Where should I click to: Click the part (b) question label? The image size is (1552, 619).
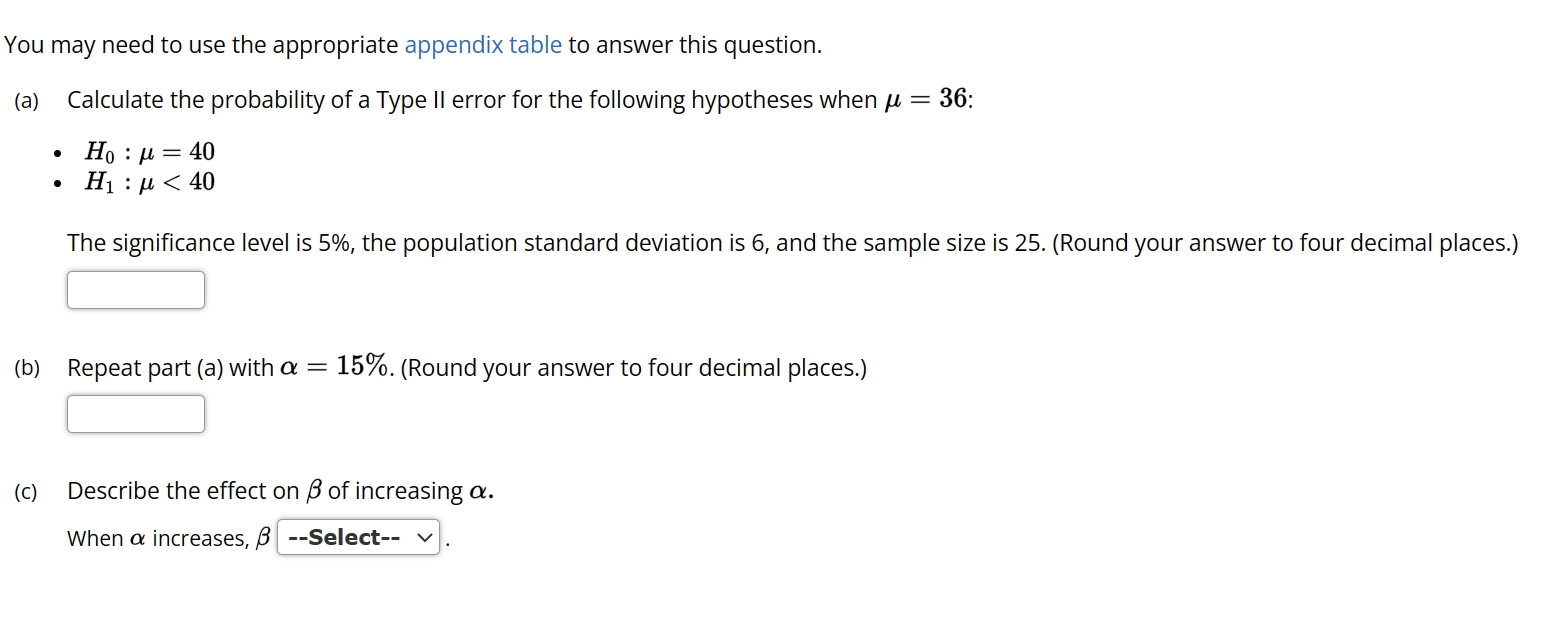click(x=26, y=368)
